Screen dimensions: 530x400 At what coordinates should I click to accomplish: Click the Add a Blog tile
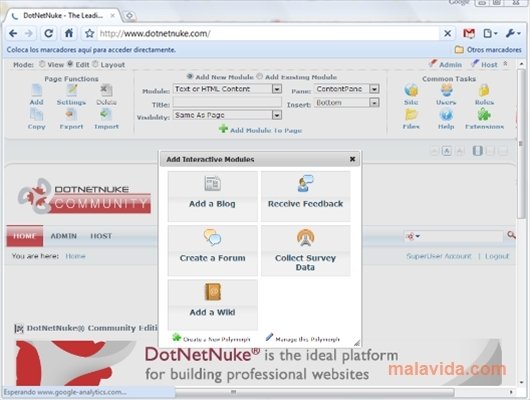[213, 196]
